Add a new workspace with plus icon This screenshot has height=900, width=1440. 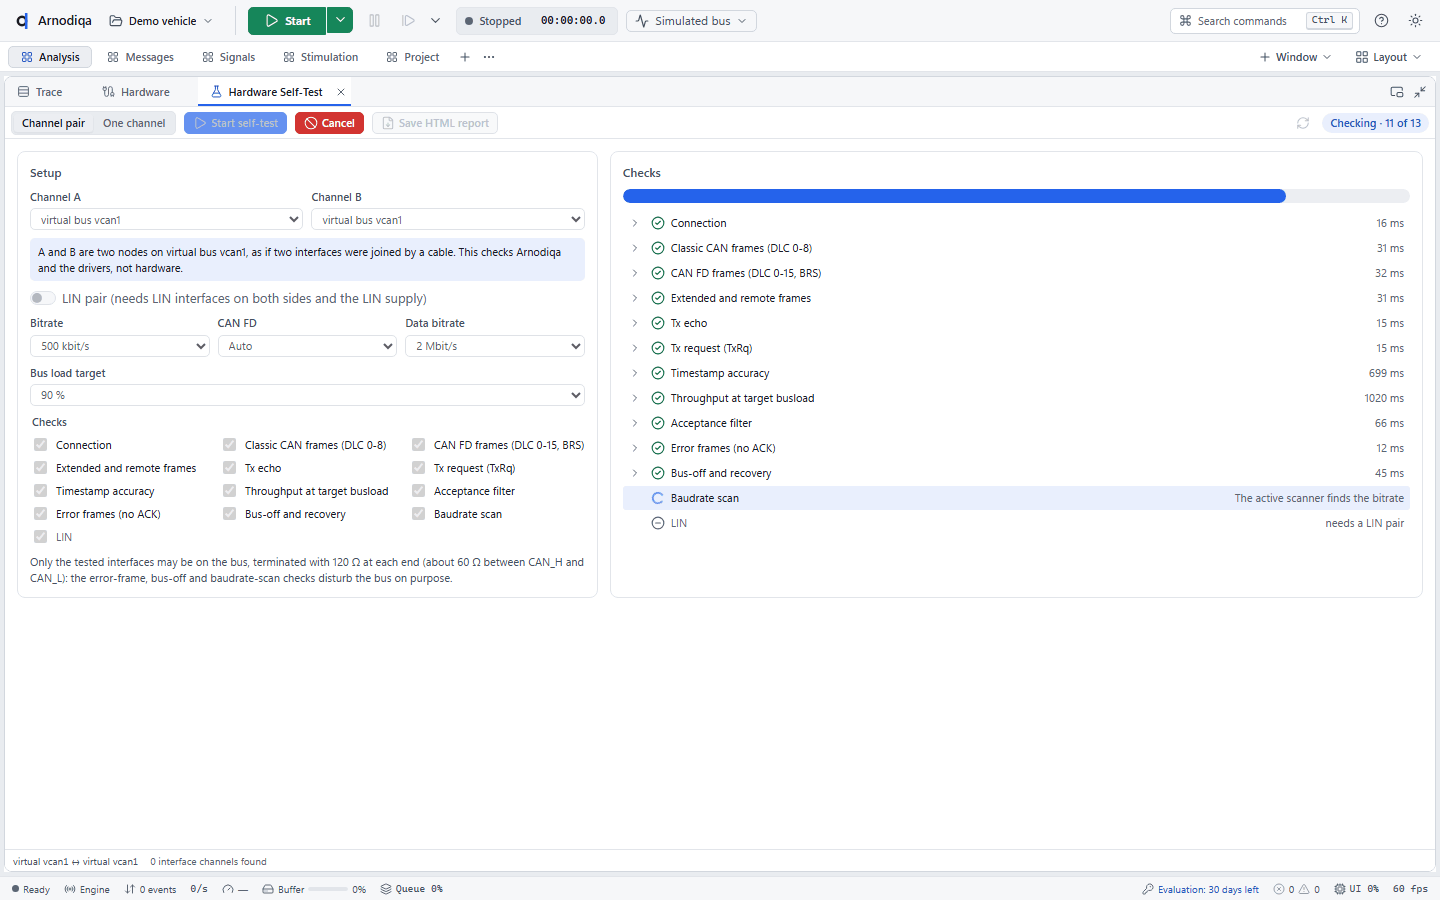point(465,57)
